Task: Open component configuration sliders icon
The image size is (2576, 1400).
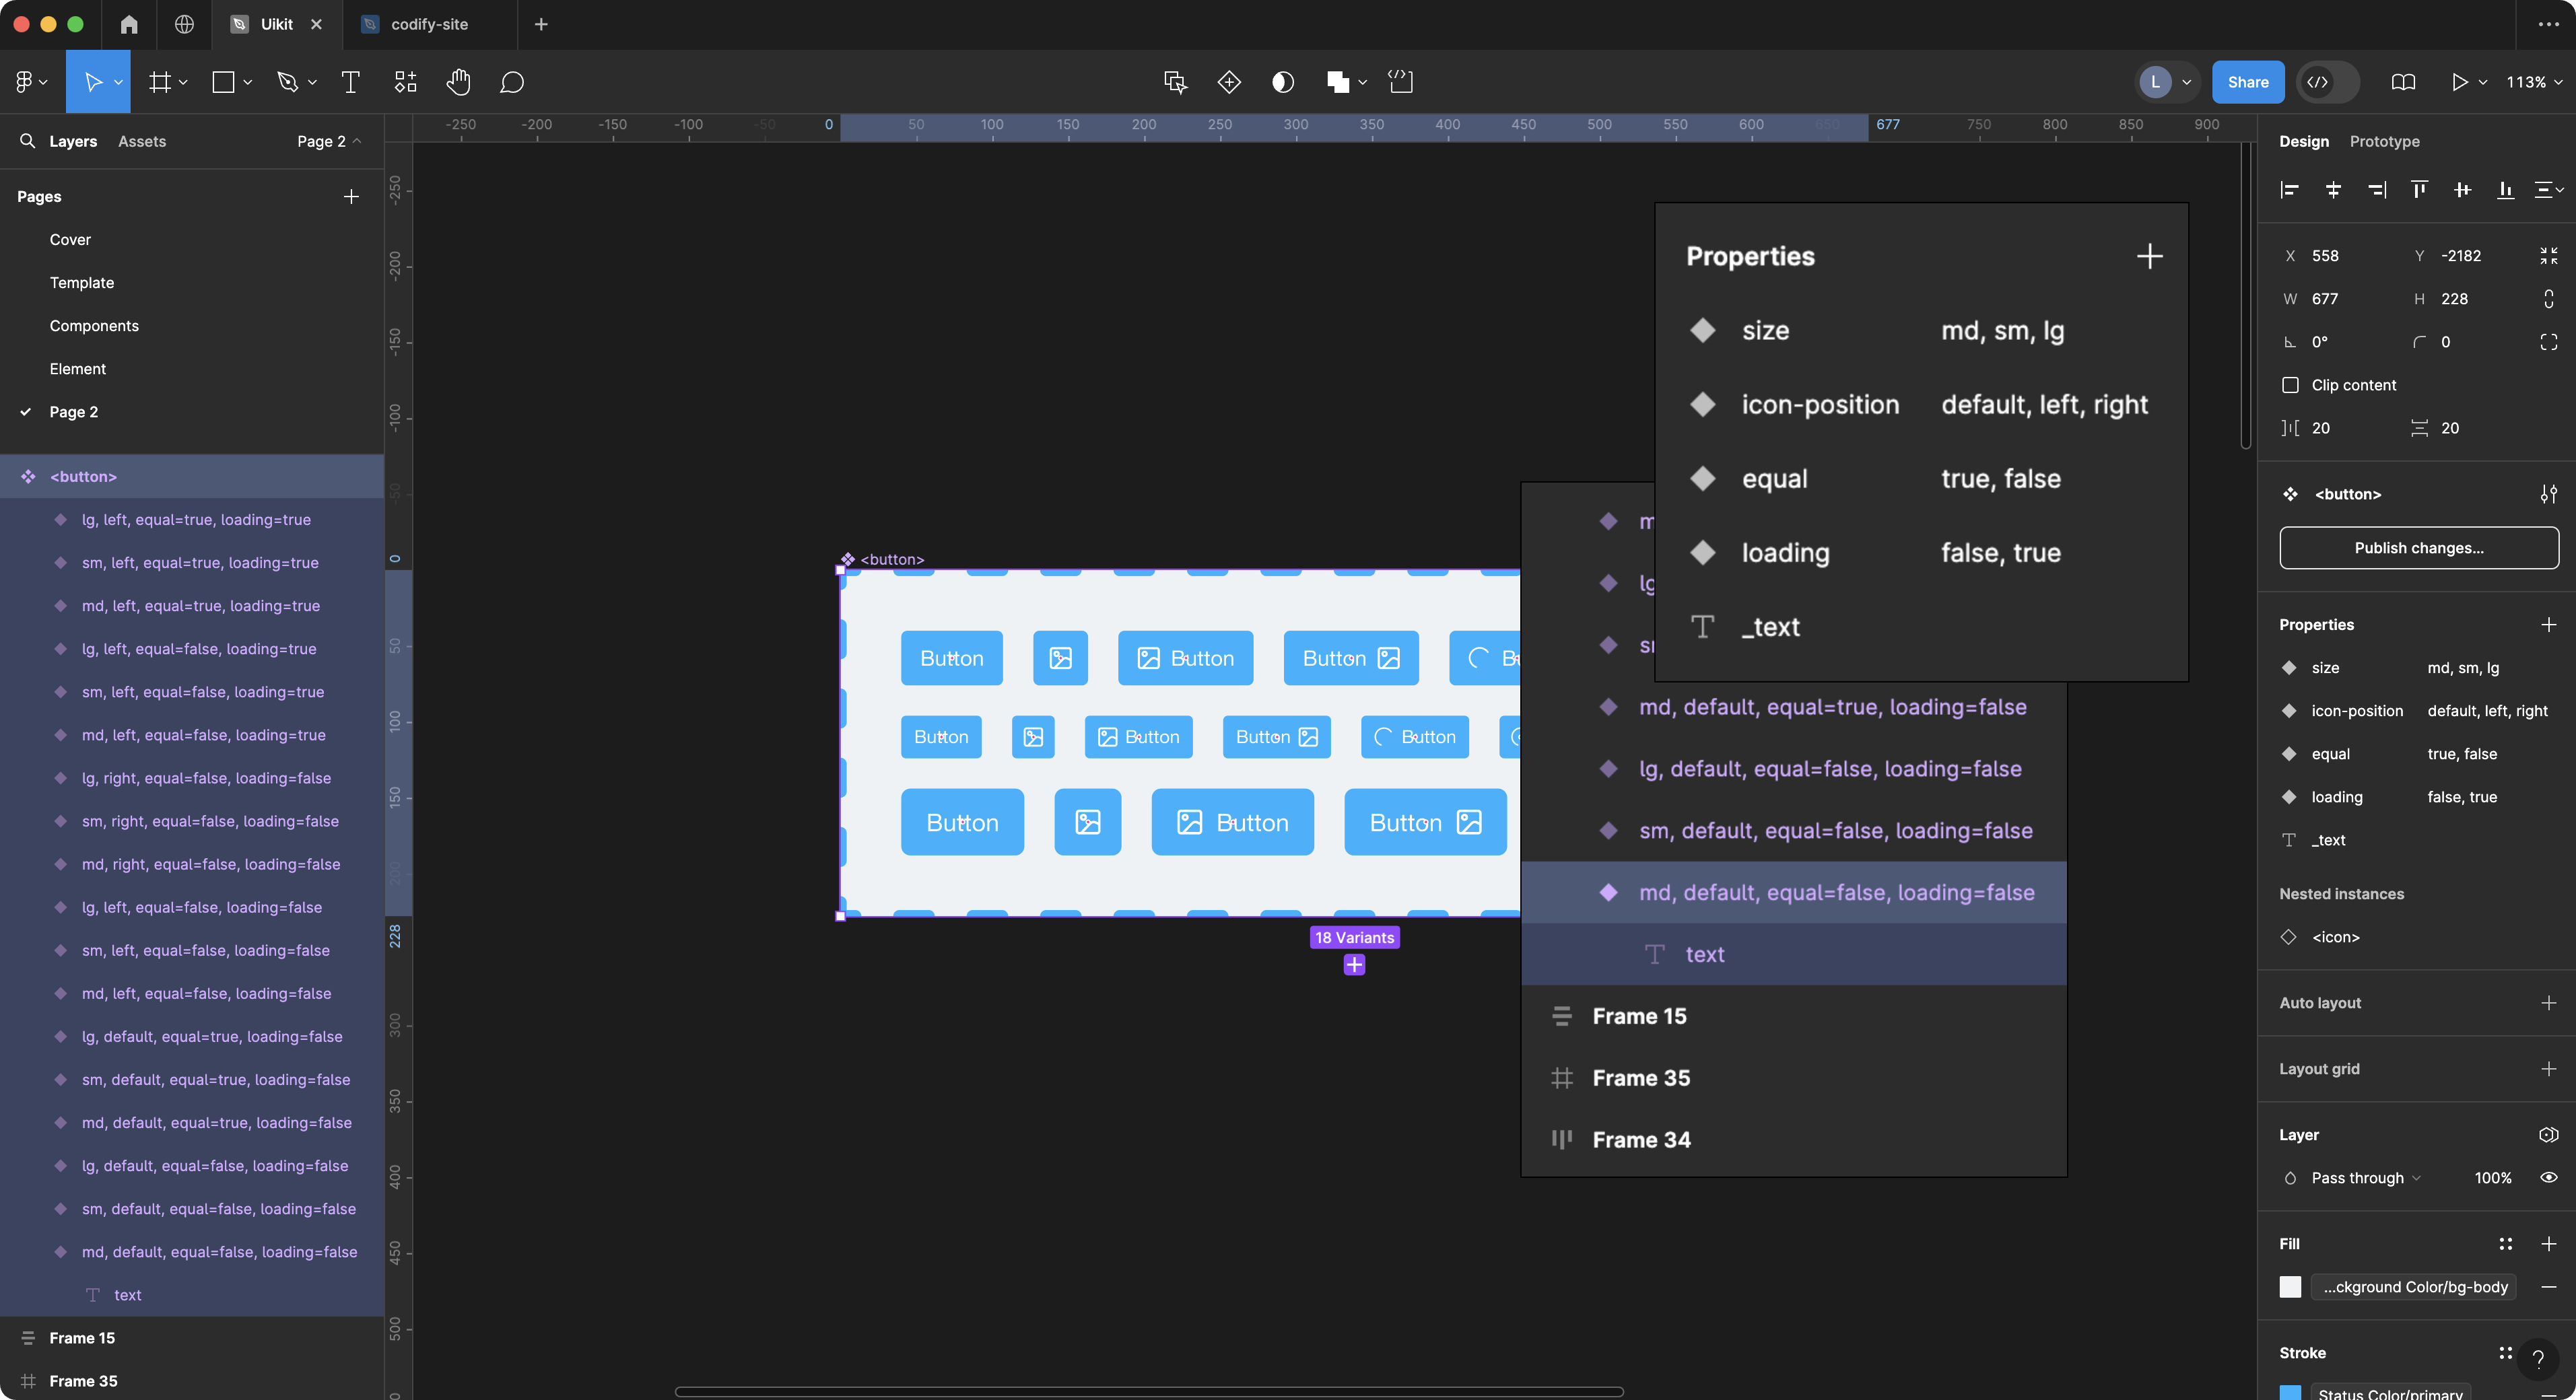Action: pyautogui.click(x=2548, y=494)
